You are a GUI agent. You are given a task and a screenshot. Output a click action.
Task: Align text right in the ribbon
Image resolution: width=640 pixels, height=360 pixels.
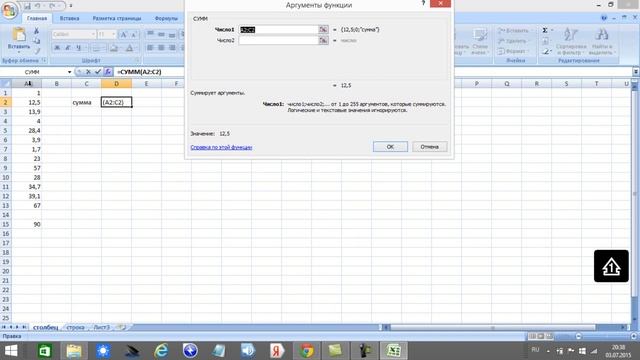click(x=172, y=48)
